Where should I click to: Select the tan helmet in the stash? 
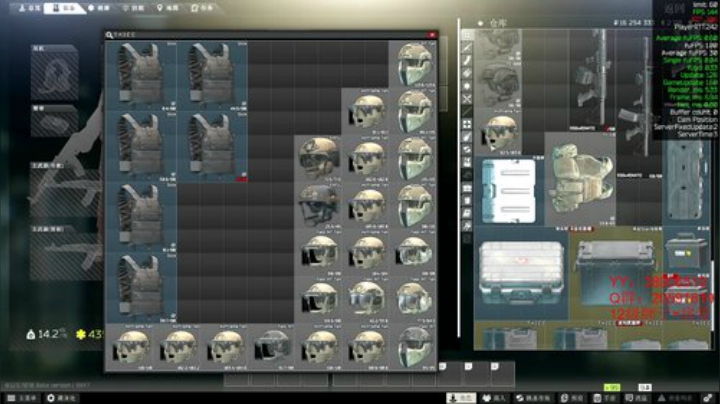498,132
